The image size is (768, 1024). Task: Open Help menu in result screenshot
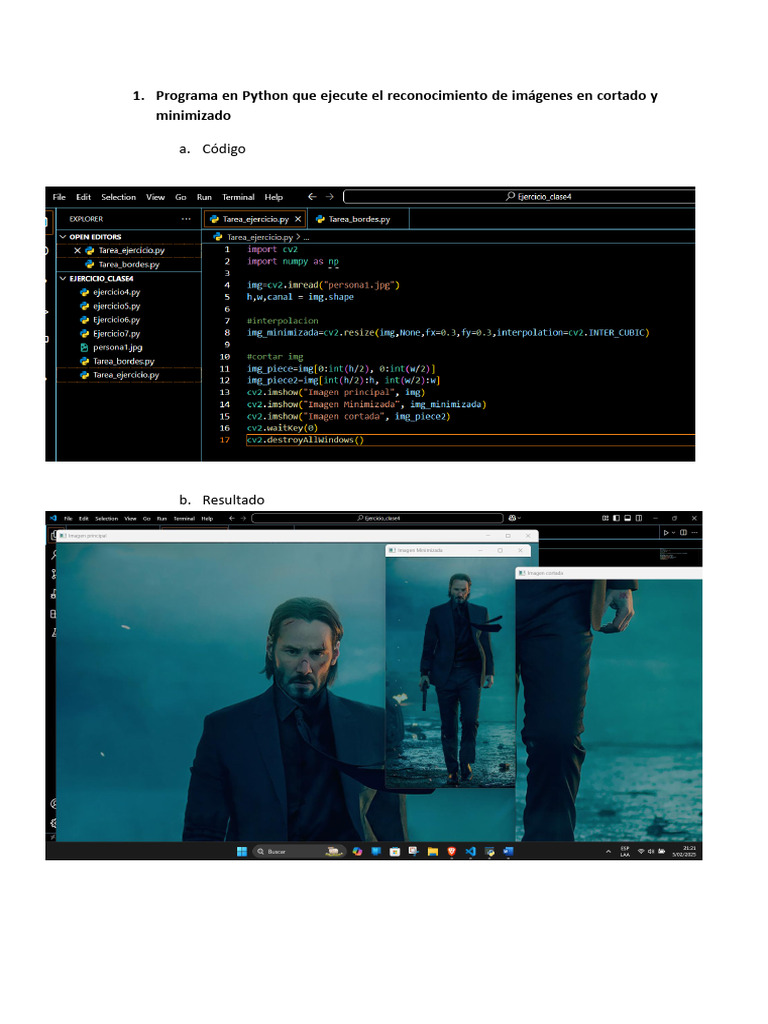207,519
